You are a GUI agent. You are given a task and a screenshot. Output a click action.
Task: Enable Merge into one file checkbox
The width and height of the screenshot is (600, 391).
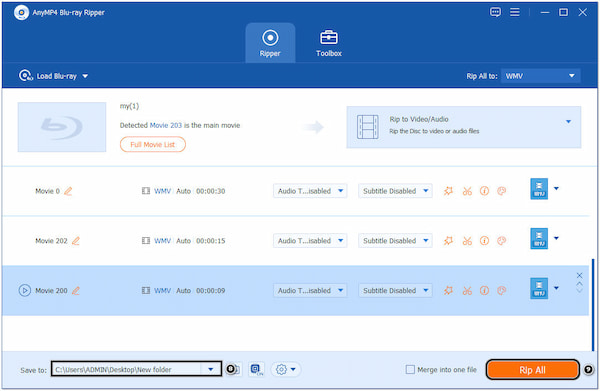(x=410, y=370)
